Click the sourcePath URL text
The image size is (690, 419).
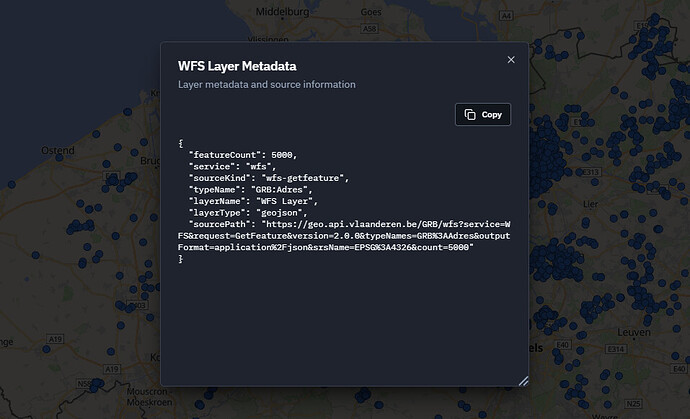344,236
